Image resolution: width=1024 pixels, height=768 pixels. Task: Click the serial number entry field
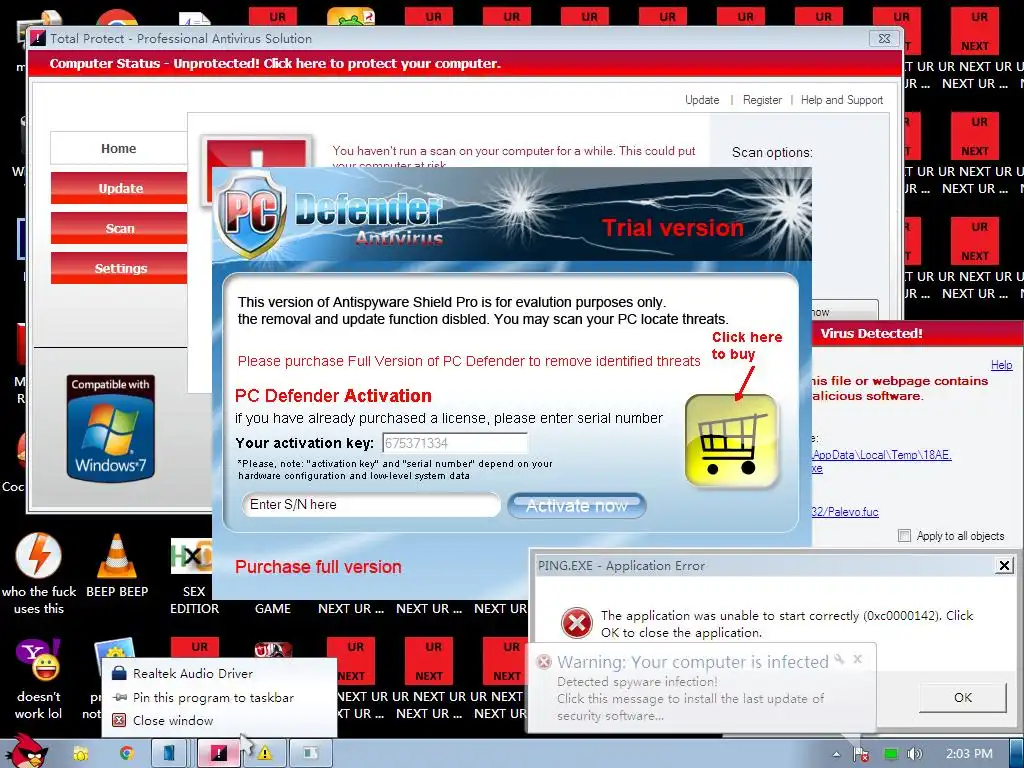[371, 505]
